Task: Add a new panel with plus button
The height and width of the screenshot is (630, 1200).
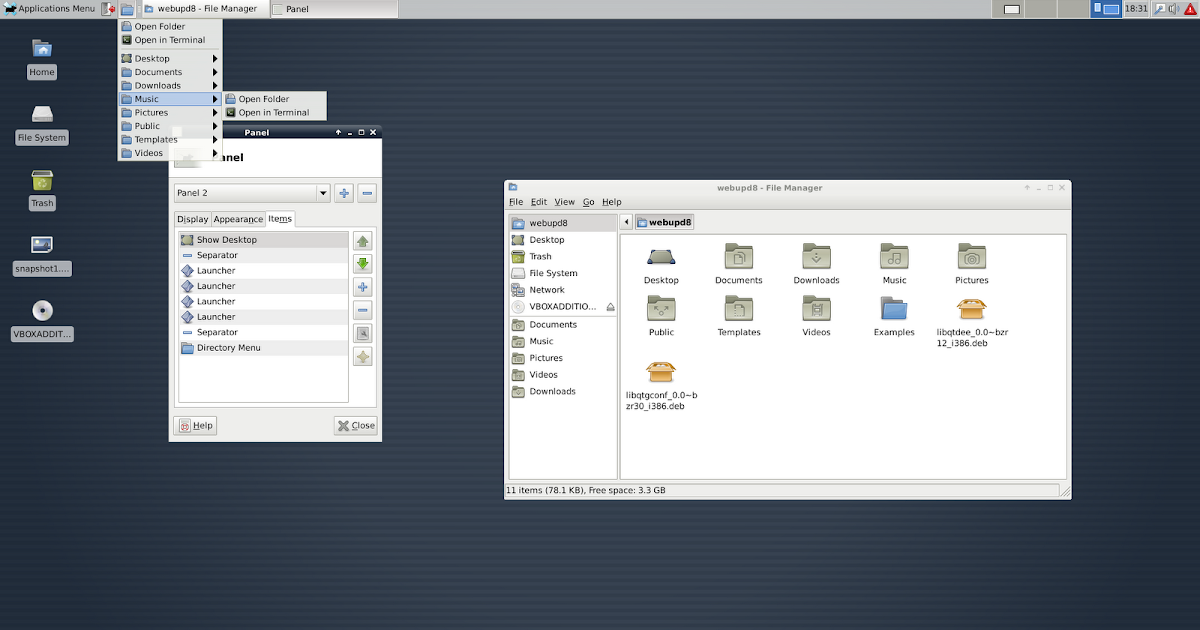Action: (344, 193)
